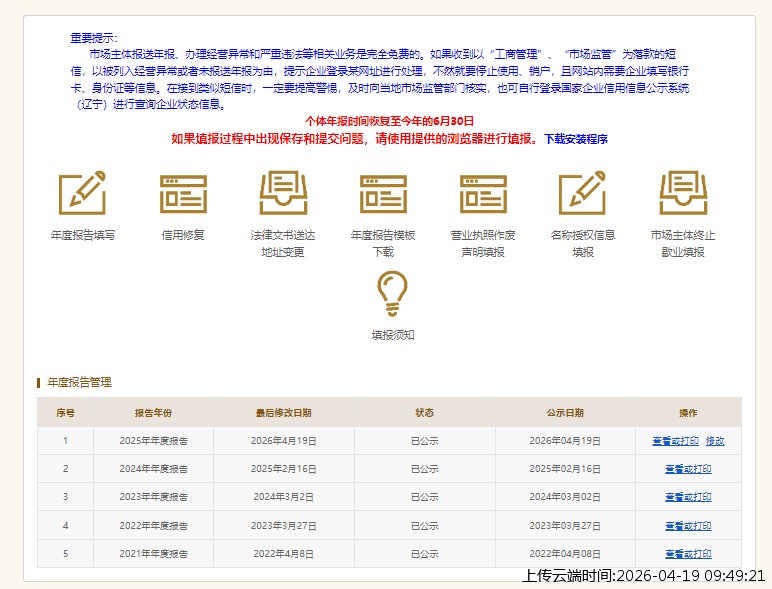Click the 信用修复 icon
The width and height of the screenshot is (772, 589).
(x=183, y=194)
